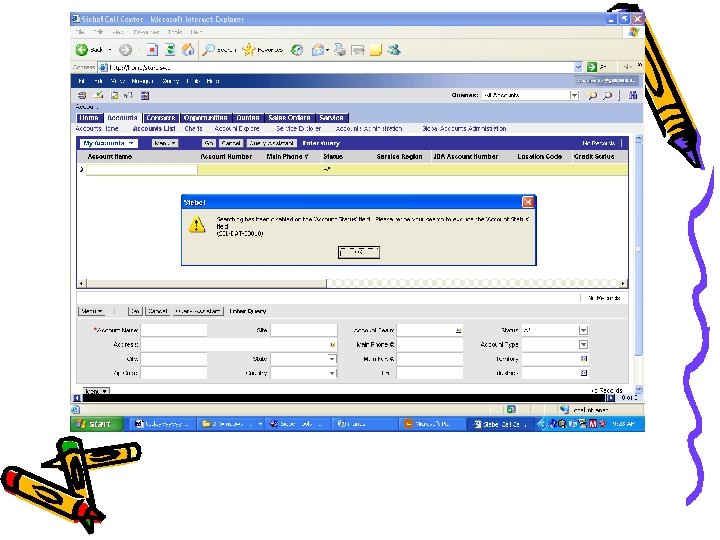Click the Print icon in the IE toolbar
Screen dimensions: 720x540
pyautogui.click(x=340, y=50)
